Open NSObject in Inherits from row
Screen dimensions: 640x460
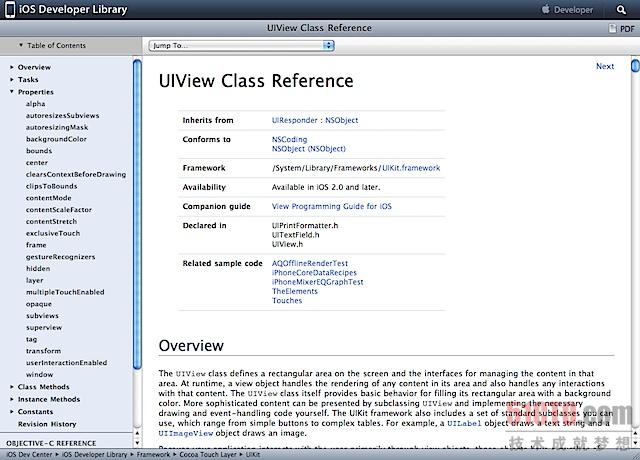(x=342, y=120)
